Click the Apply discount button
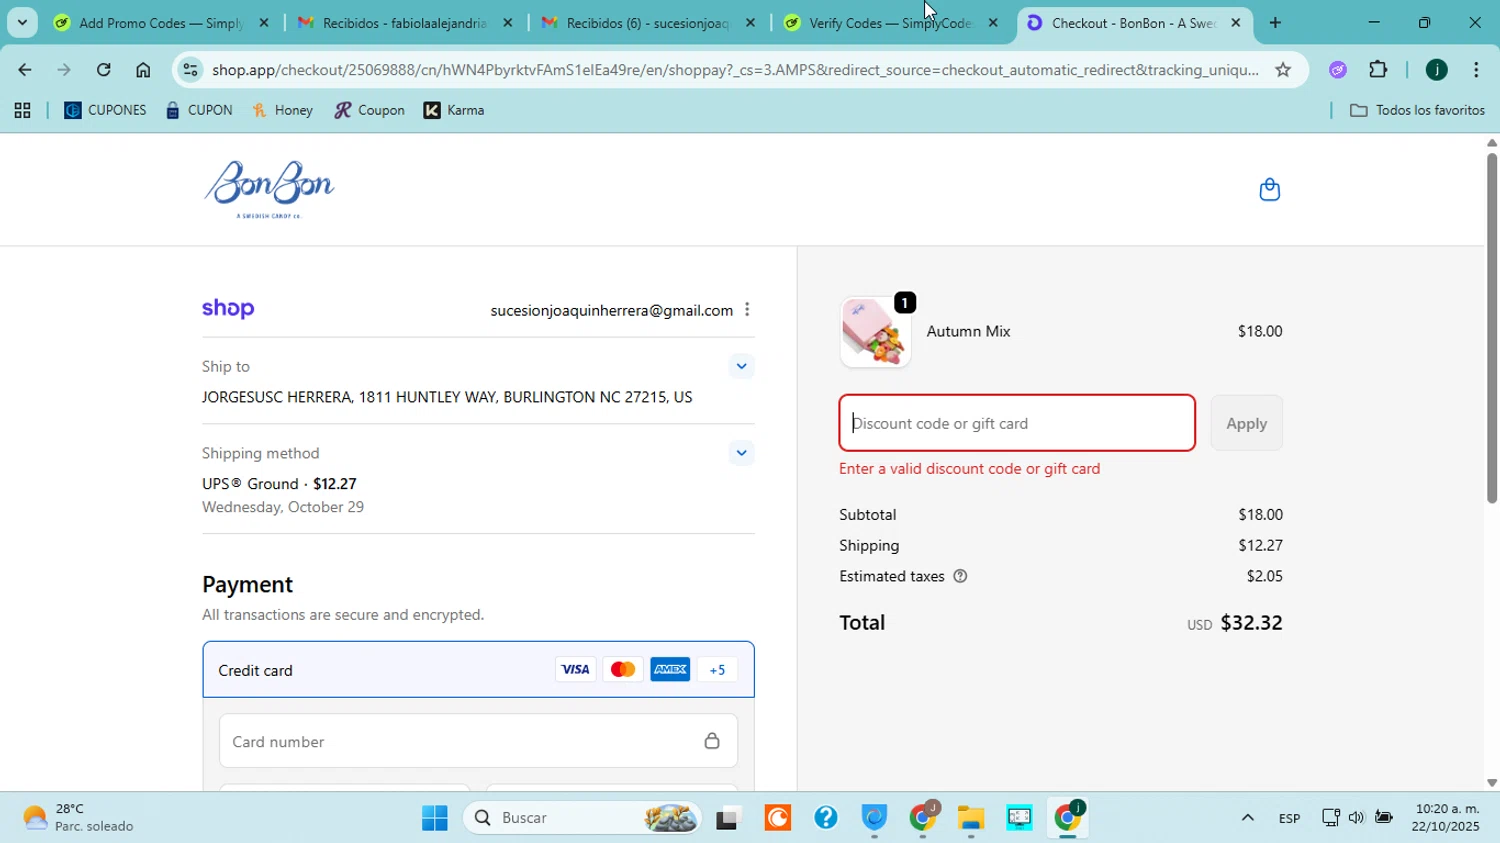 tap(1246, 423)
